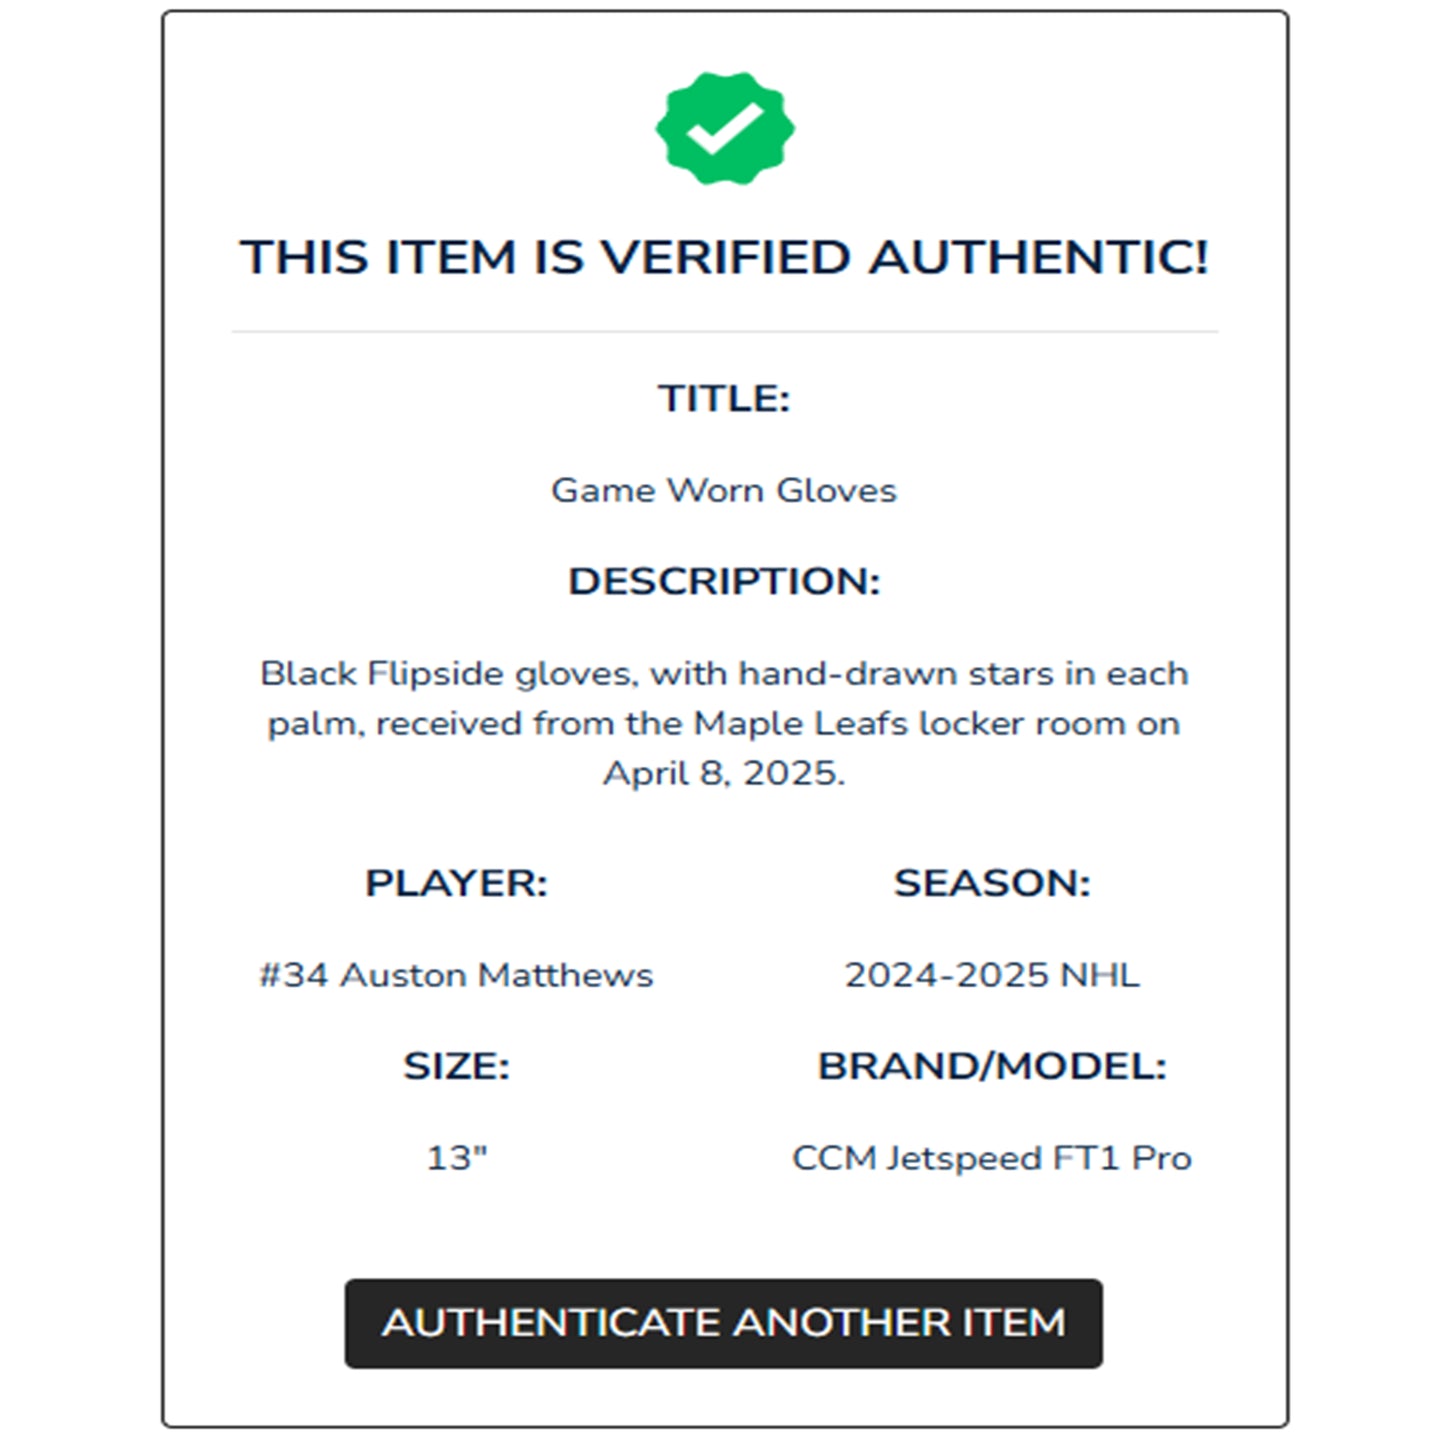The height and width of the screenshot is (1445, 1445).
Task: Click the 2024-2025 NHL season value
Action: click(992, 975)
